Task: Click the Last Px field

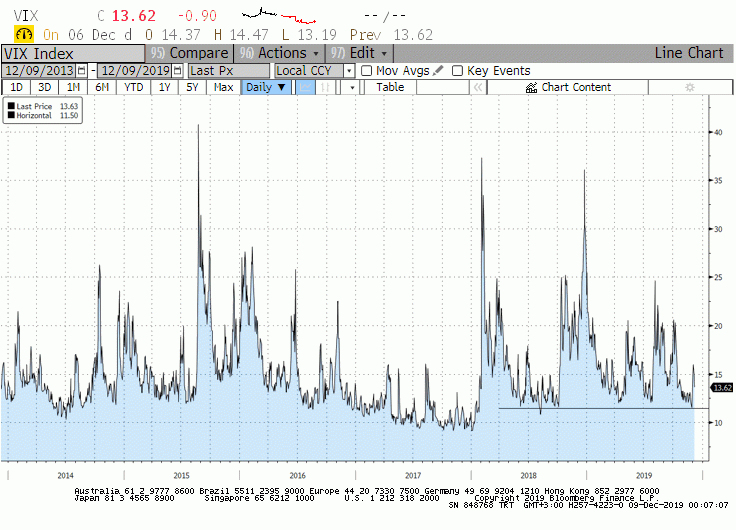Action: [229, 71]
